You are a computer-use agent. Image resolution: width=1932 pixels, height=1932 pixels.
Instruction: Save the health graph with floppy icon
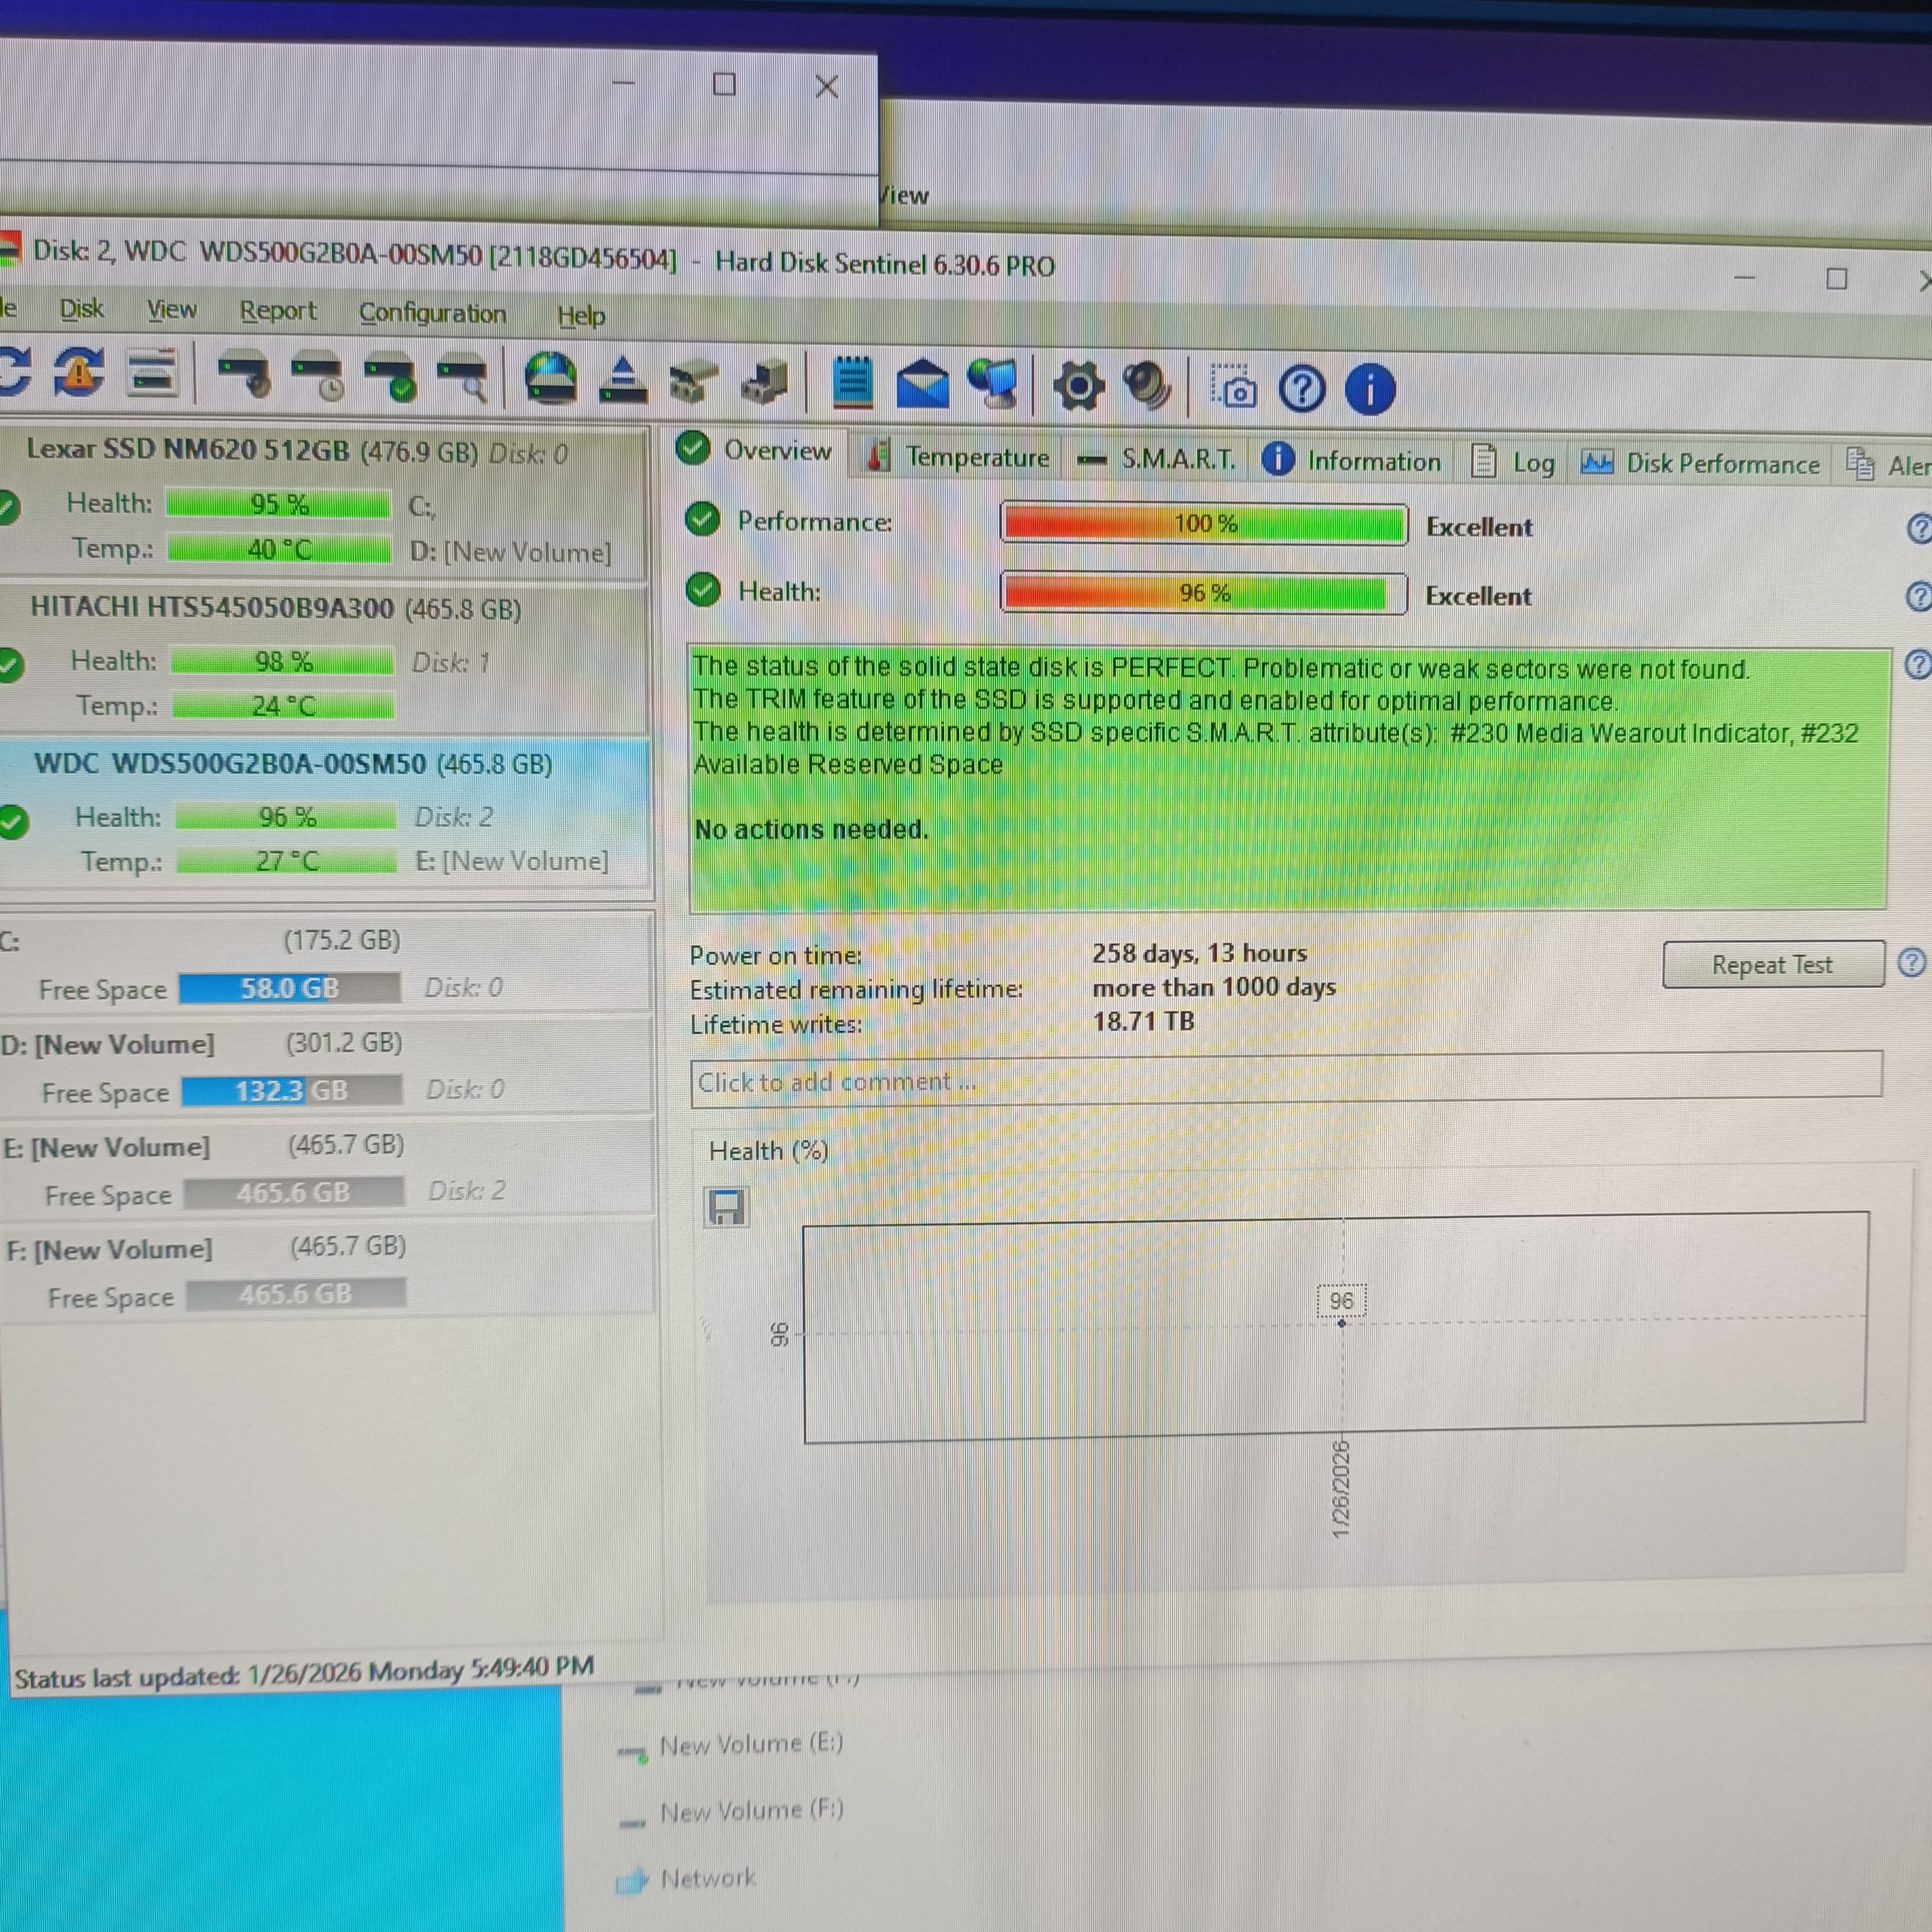(x=726, y=1208)
